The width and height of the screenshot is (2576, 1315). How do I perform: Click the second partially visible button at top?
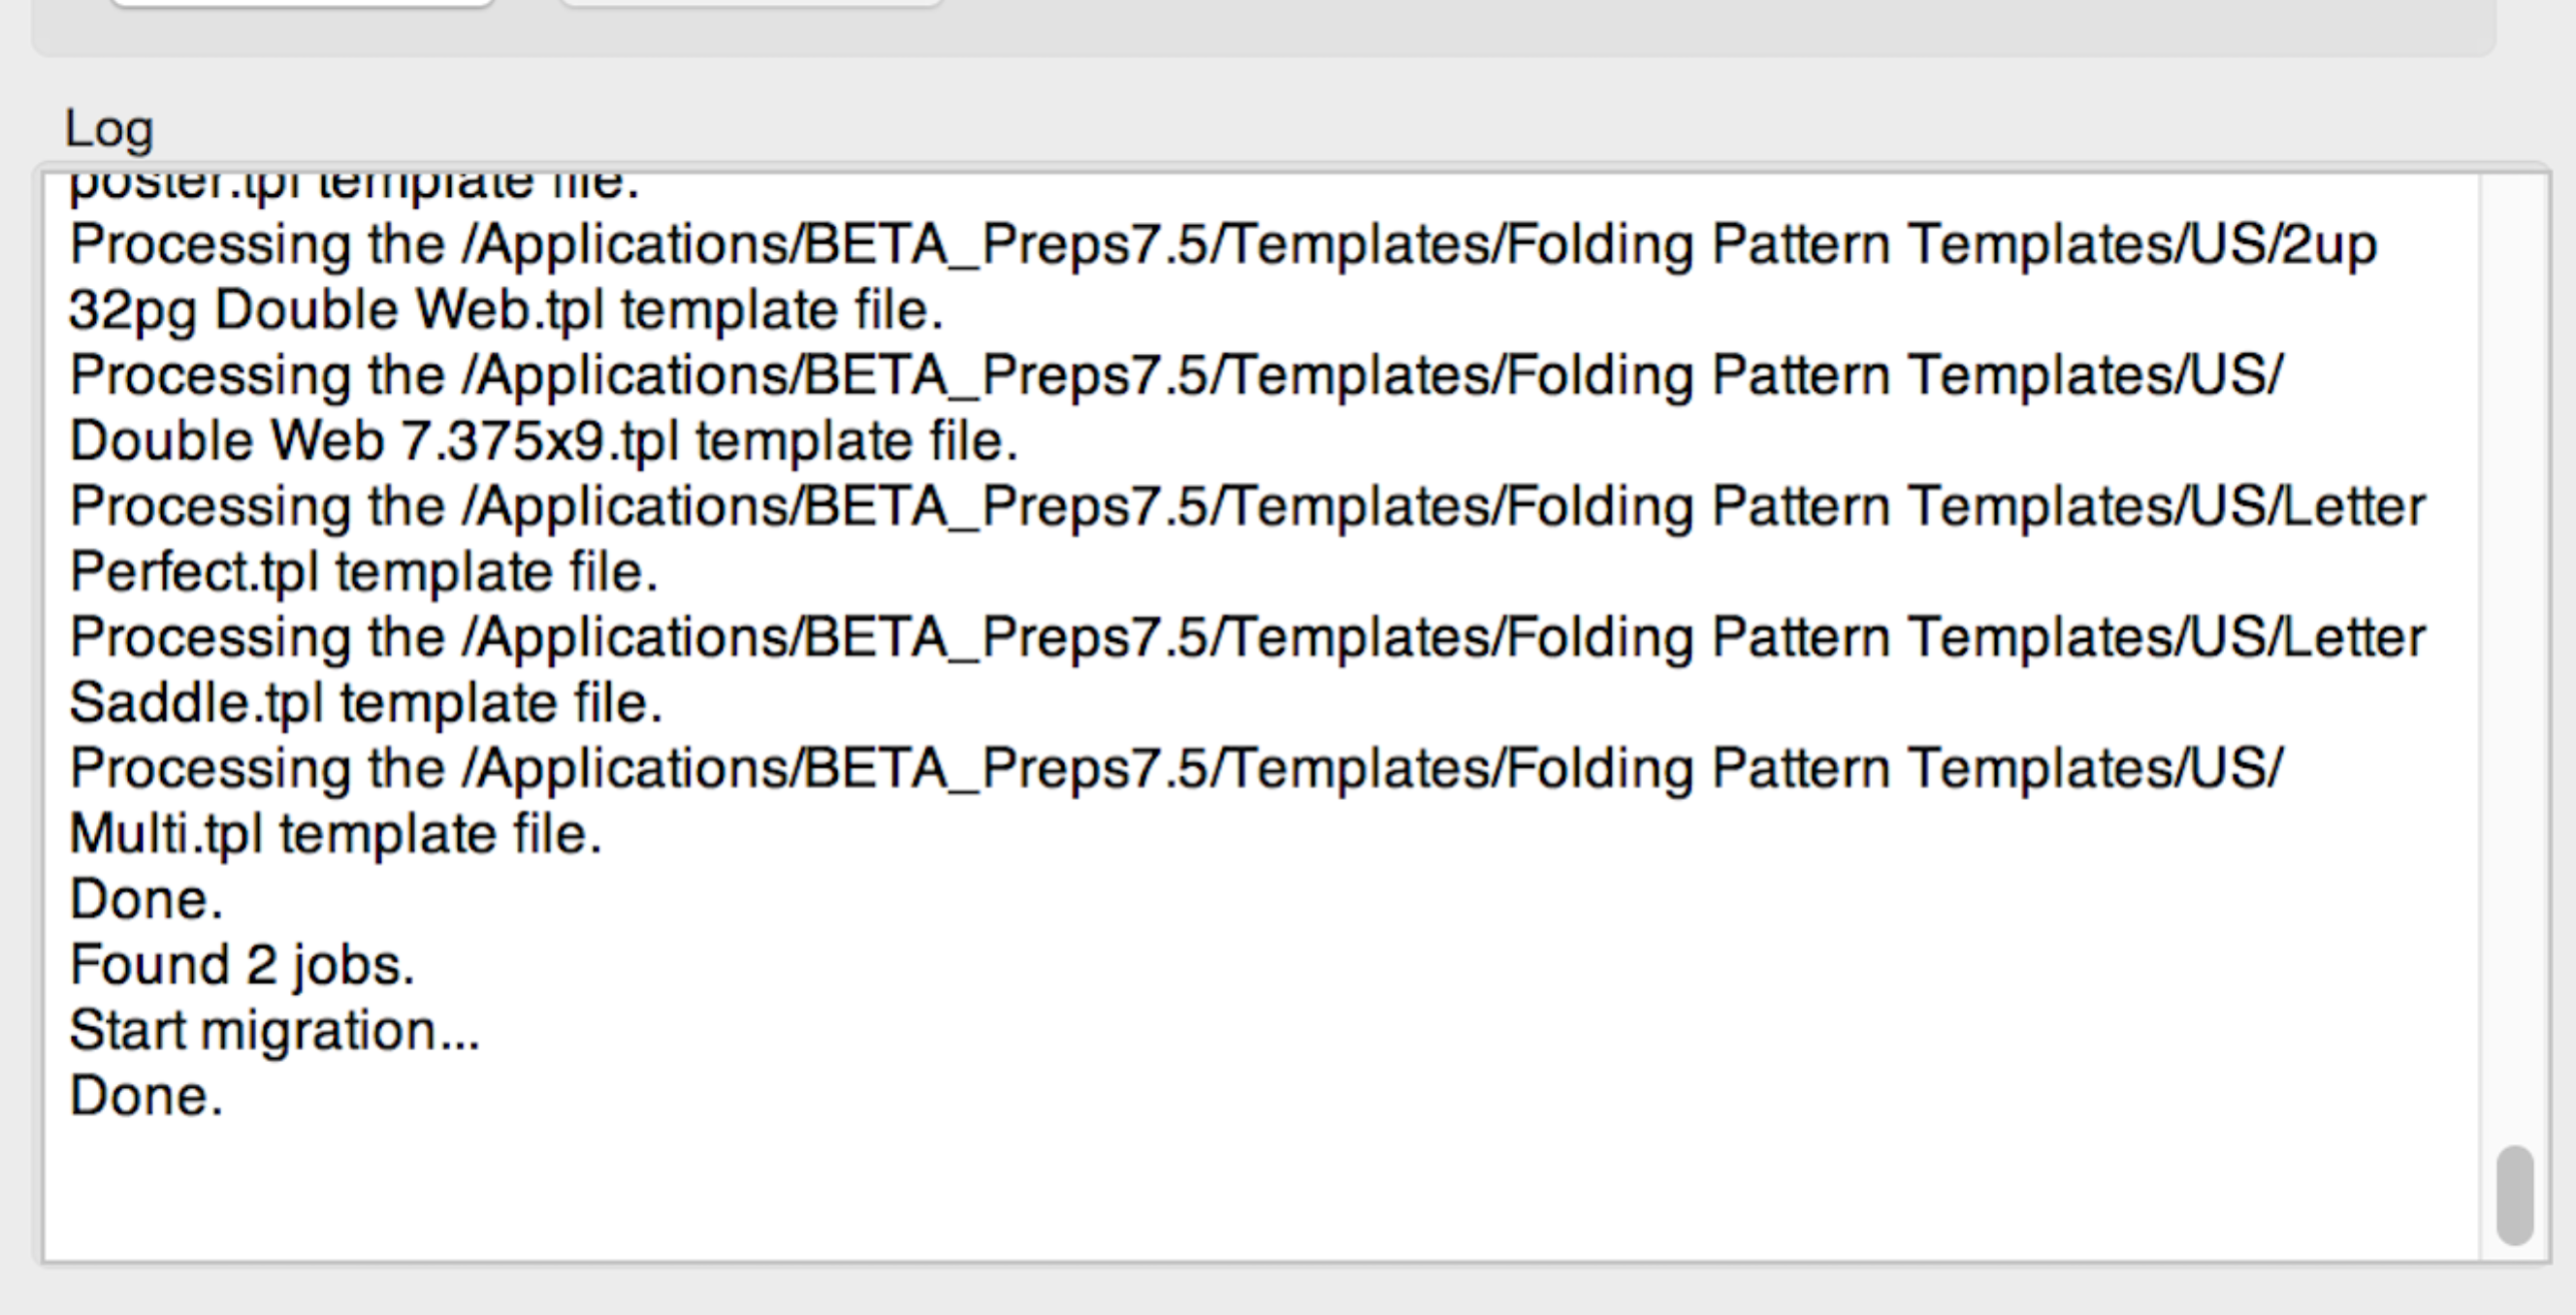tap(750, 3)
